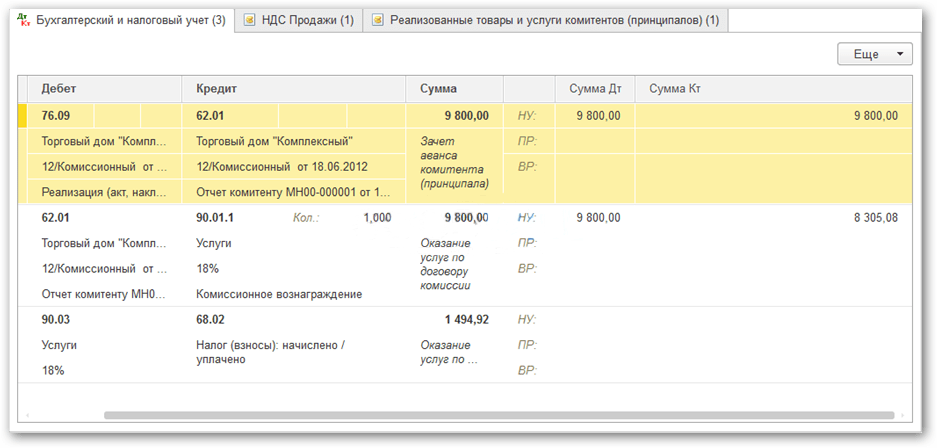This screenshot has height=448, width=937.
Task: Open the Еще dropdown menu
Action: pyautogui.click(x=874, y=54)
